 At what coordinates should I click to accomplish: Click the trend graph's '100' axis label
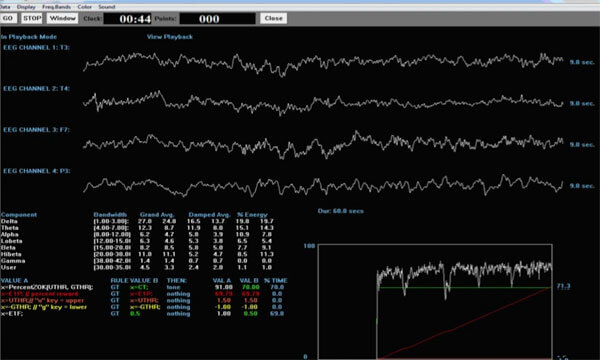click(x=309, y=246)
